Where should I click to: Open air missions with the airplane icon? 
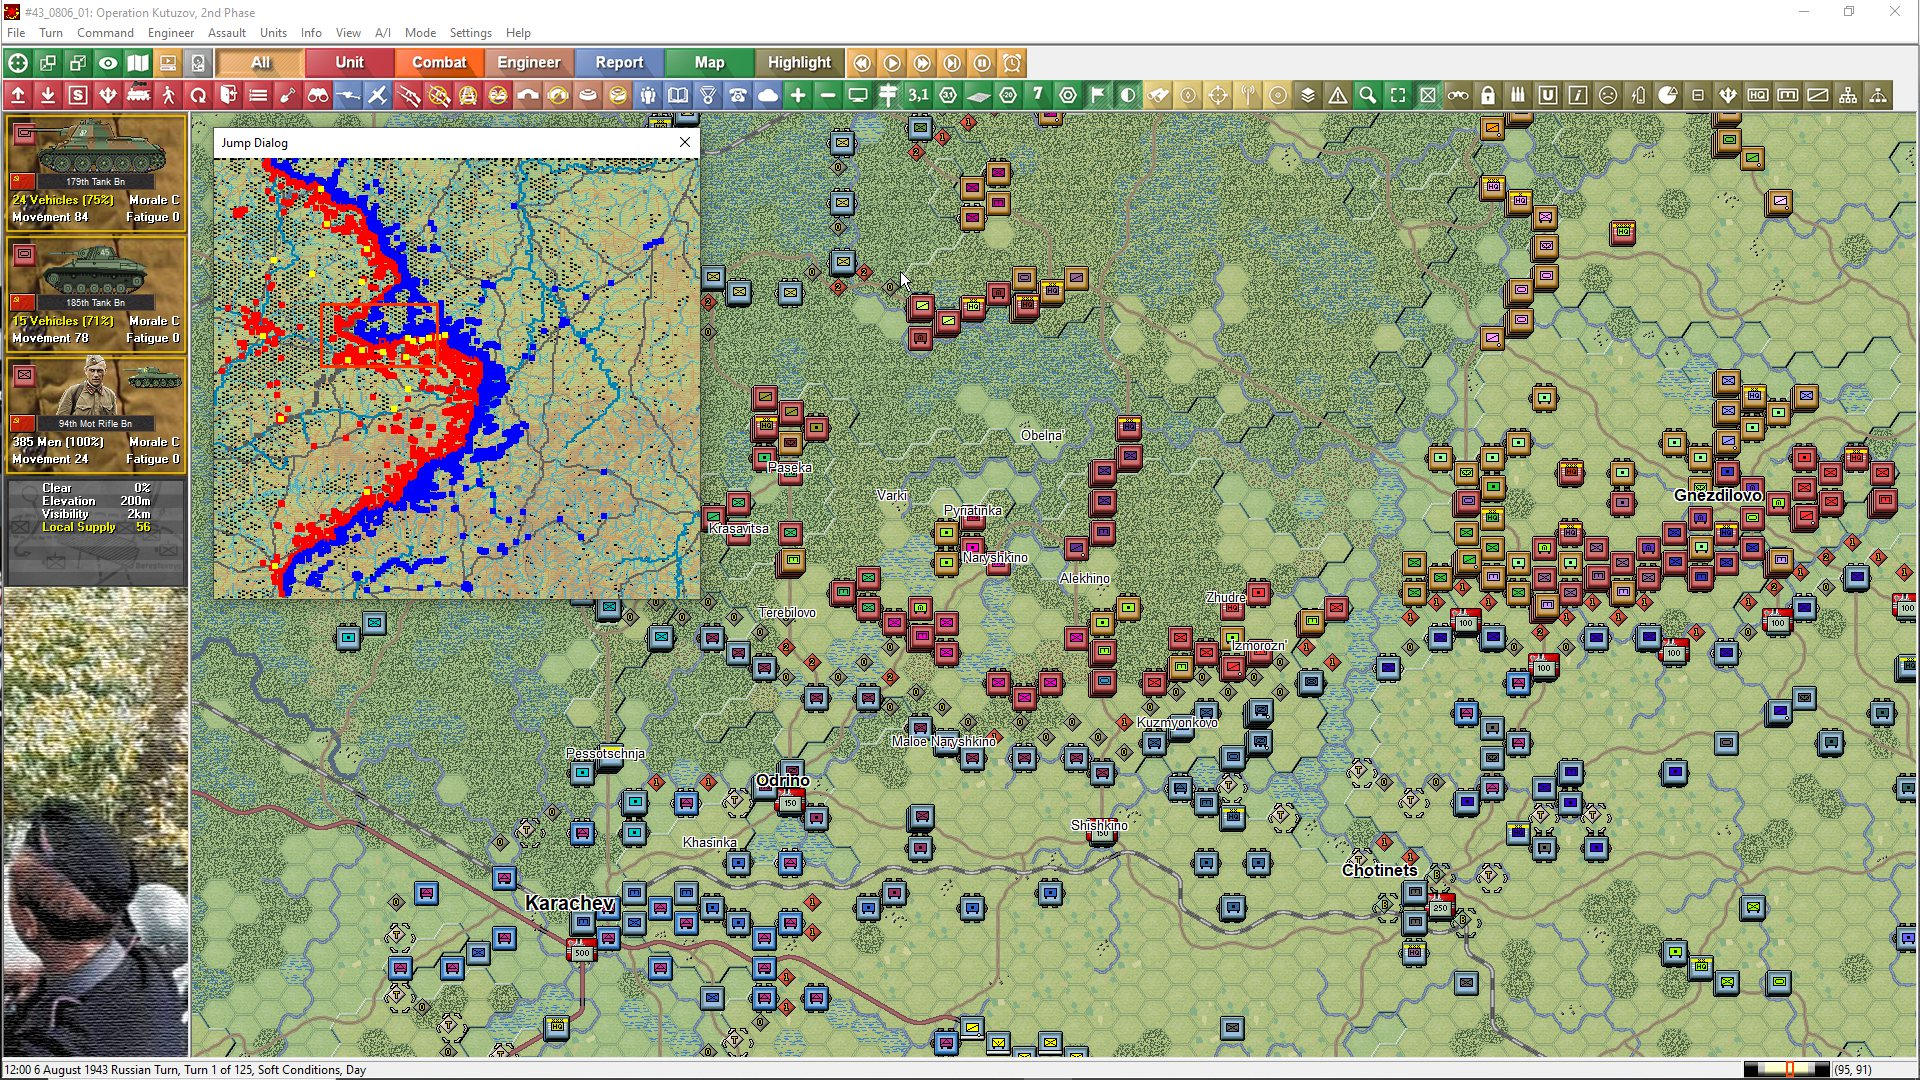[378, 95]
